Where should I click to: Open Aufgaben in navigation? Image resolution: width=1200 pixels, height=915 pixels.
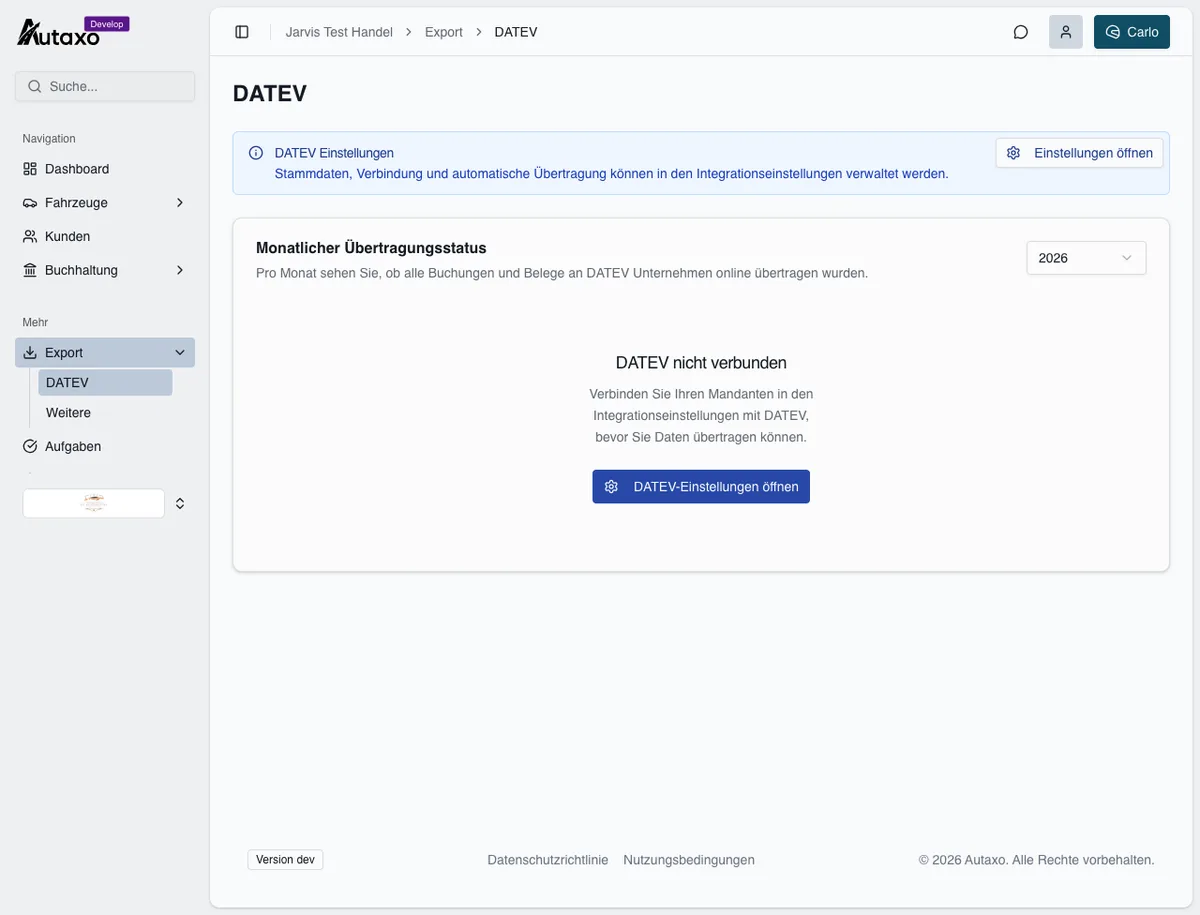pyautogui.click(x=105, y=446)
